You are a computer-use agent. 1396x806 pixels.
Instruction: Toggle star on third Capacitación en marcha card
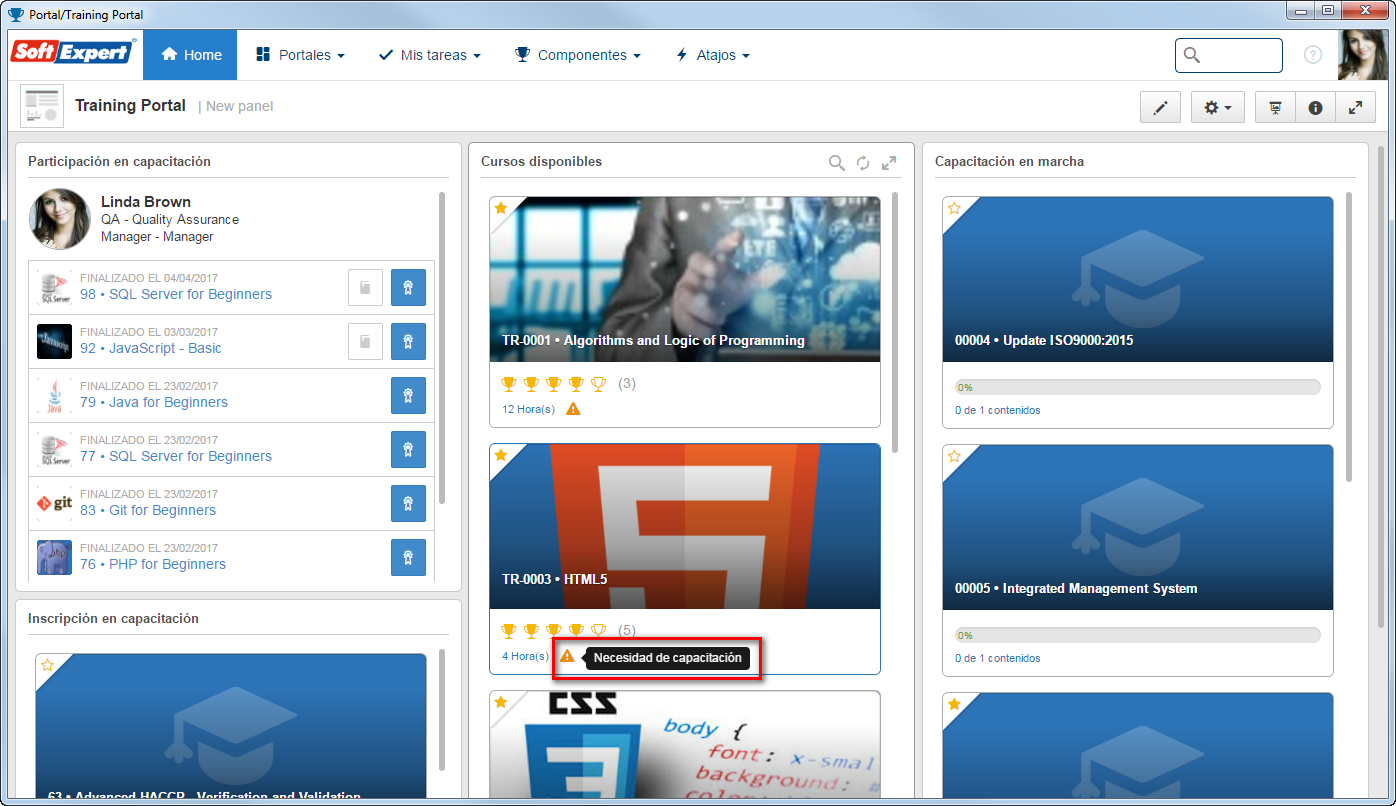(954, 704)
